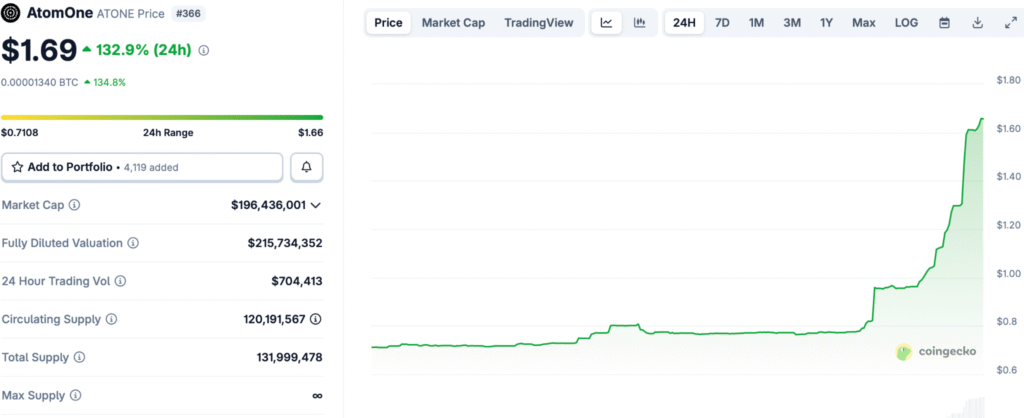Click the bell price alert icon
Screen dimensions: 1024x418
306,167
